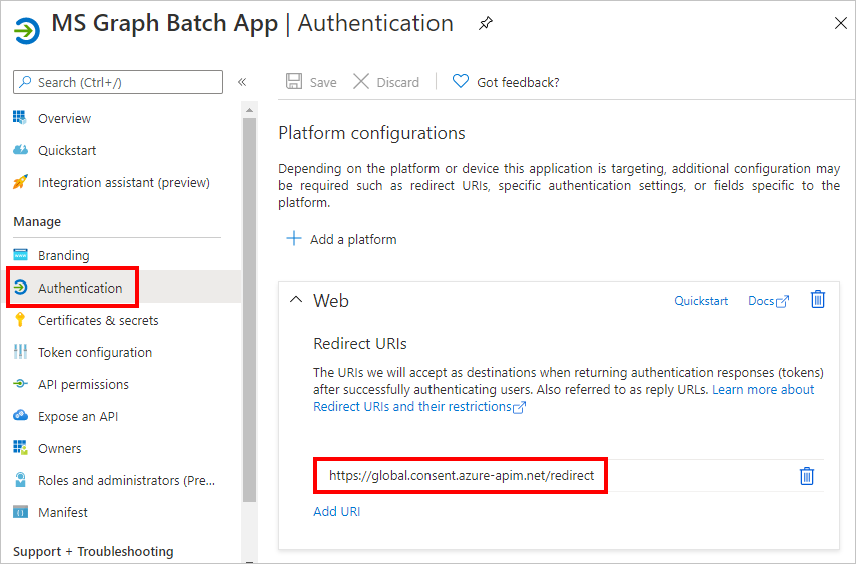The width and height of the screenshot is (856, 564).
Task: Click Discard in the toolbar
Action: pos(397,82)
